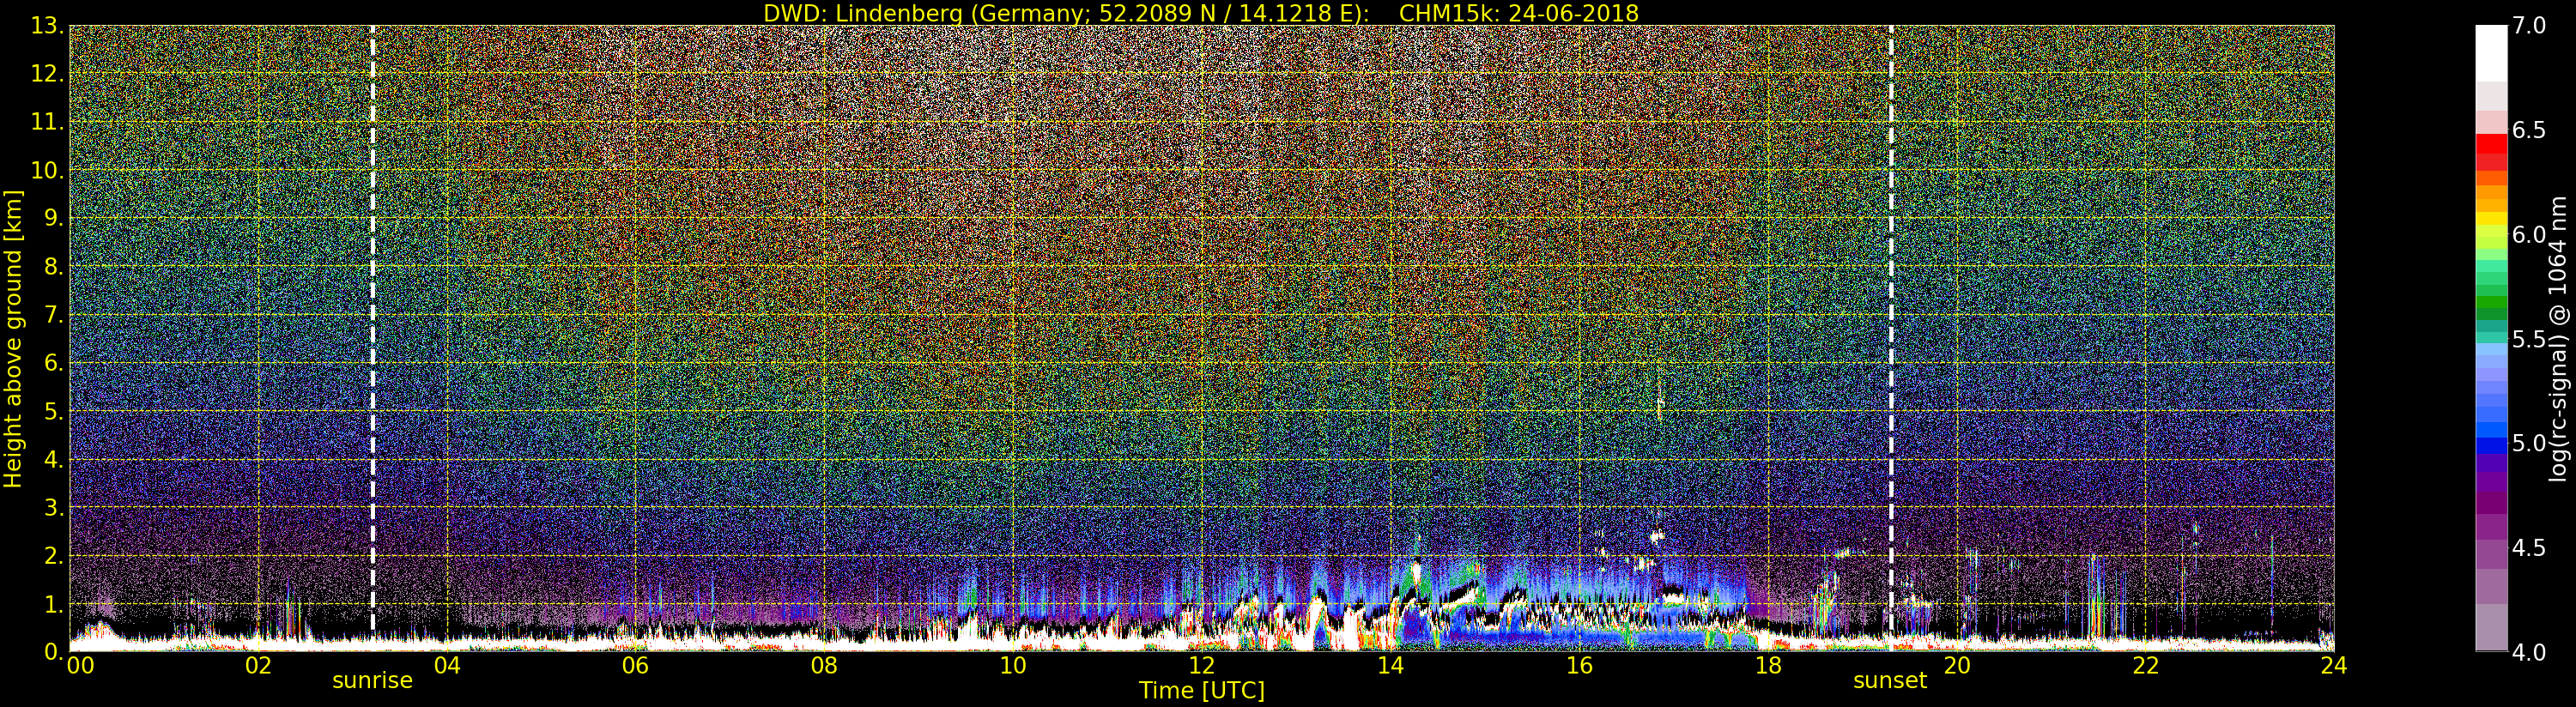The width and height of the screenshot is (2576, 707).
Task: Click the time axis tick label '18'
Action: [x=1768, y=665]
